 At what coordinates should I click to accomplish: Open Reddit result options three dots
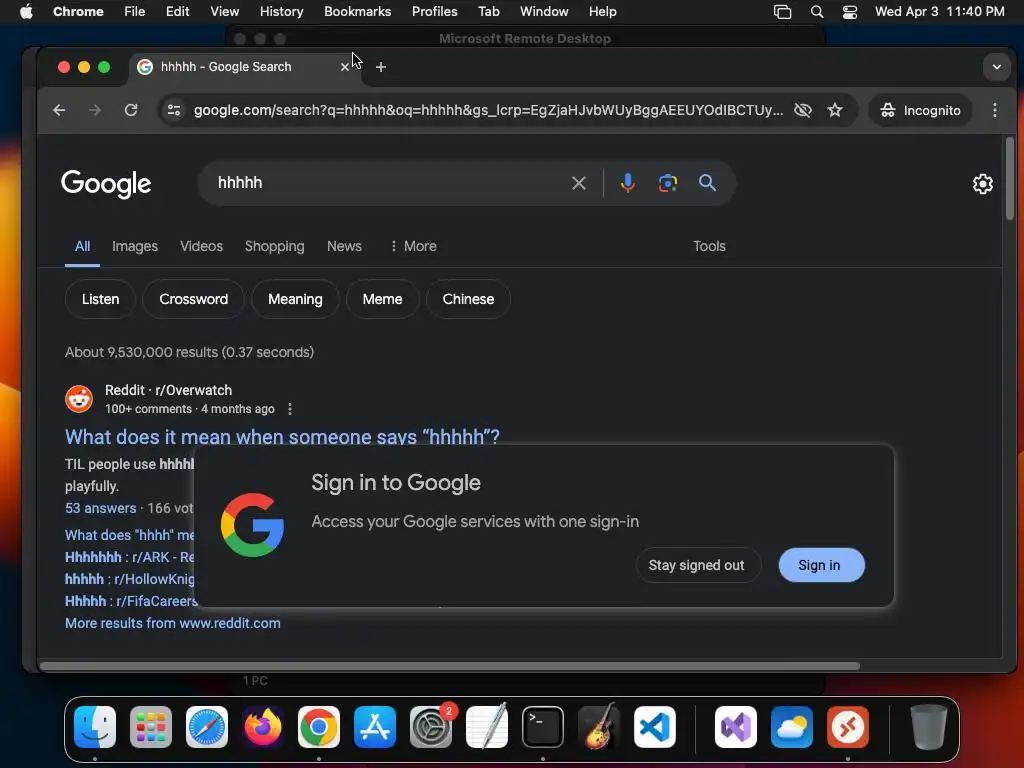pyautogui.click(x=290, y=409)
